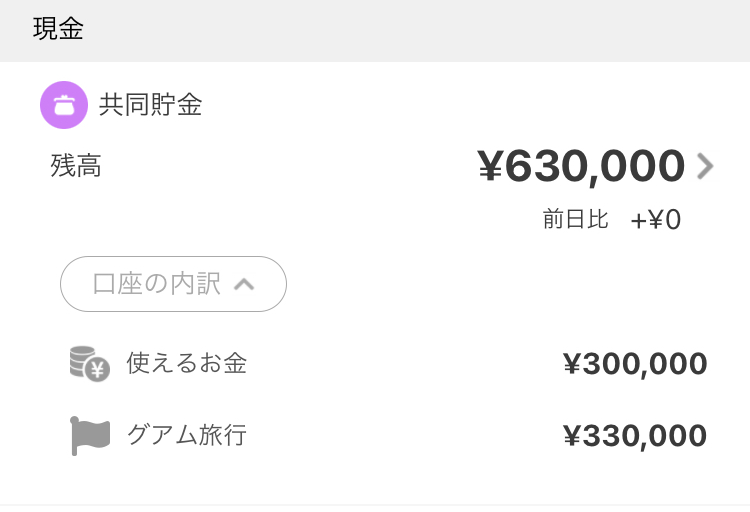
Task: Click the 前日比 label
Action: pyautogui.click(x=575, y=219)
